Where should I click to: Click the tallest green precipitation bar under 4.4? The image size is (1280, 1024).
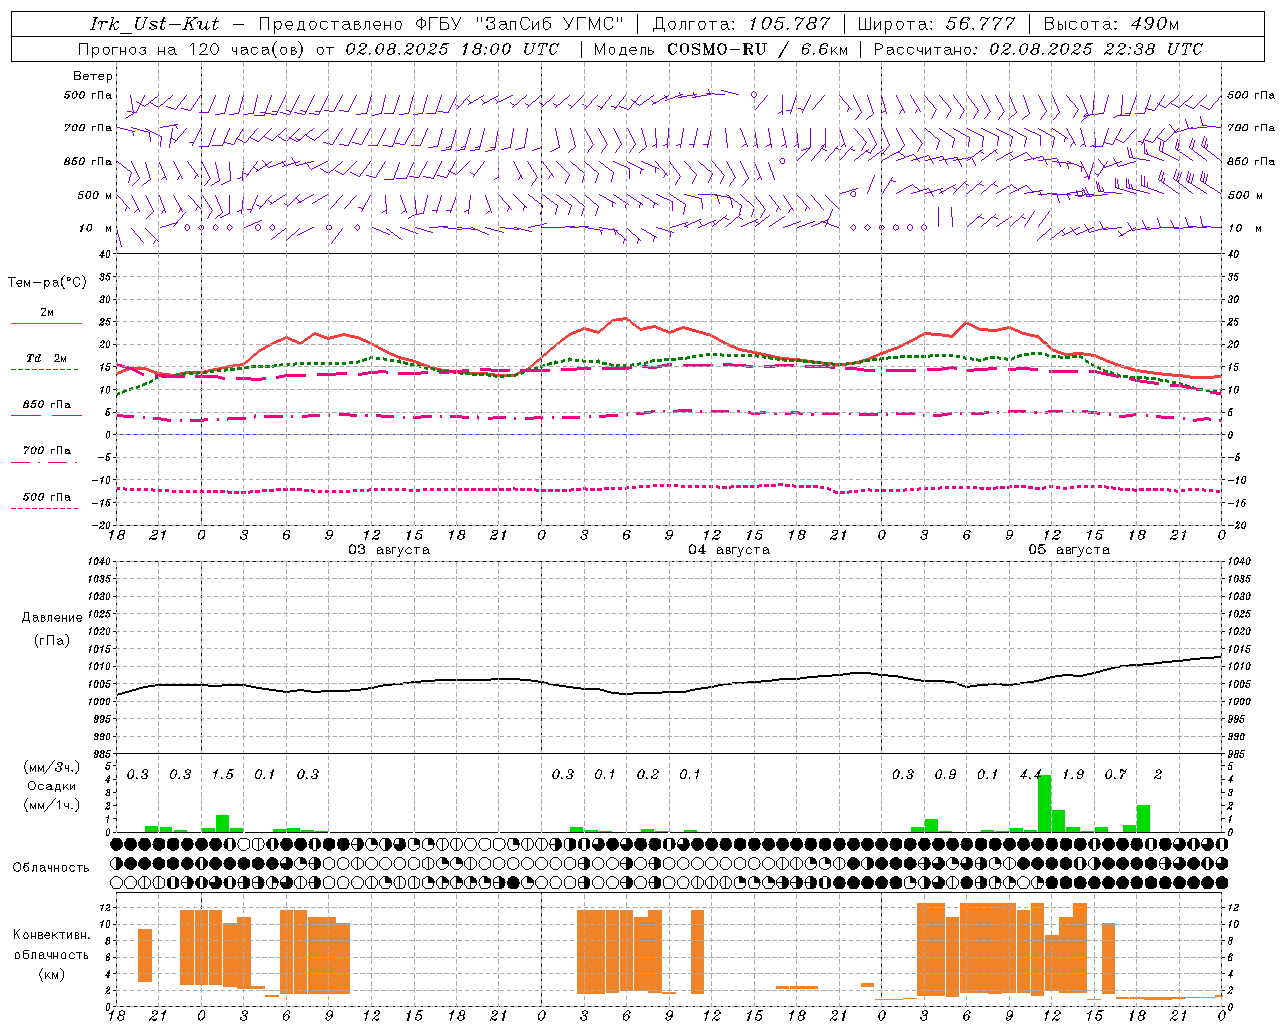click(1044, 804)
